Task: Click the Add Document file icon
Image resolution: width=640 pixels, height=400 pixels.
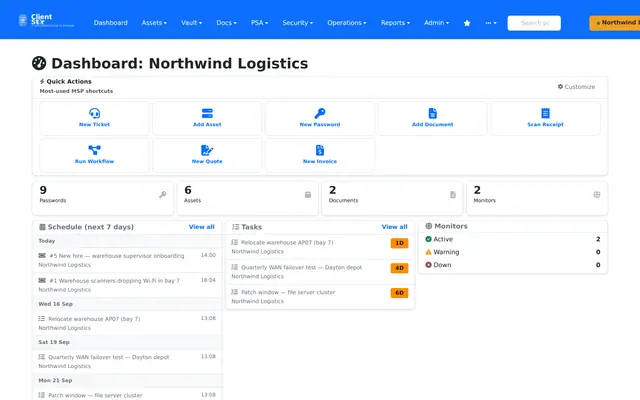Action: tap(433, 113)
